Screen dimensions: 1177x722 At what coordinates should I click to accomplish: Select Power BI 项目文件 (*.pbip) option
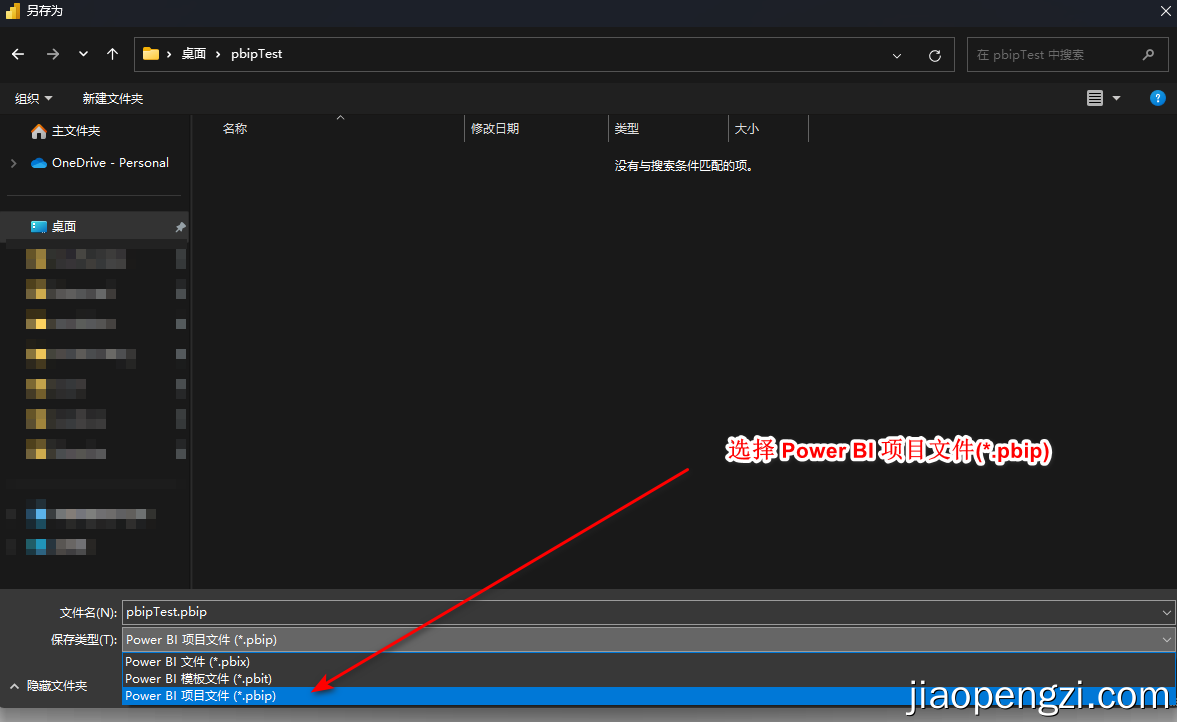(200, 695)
